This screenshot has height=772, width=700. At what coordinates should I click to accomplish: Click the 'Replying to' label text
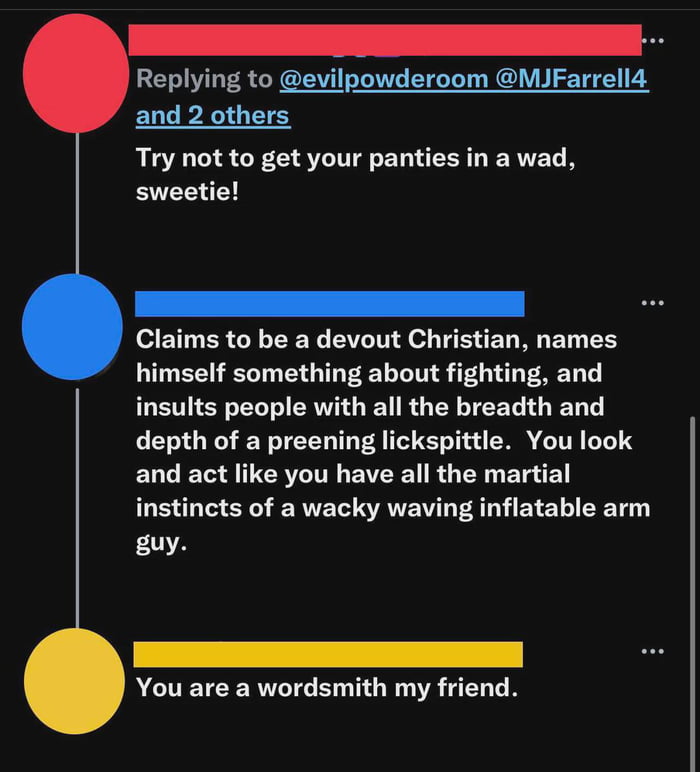204,79
